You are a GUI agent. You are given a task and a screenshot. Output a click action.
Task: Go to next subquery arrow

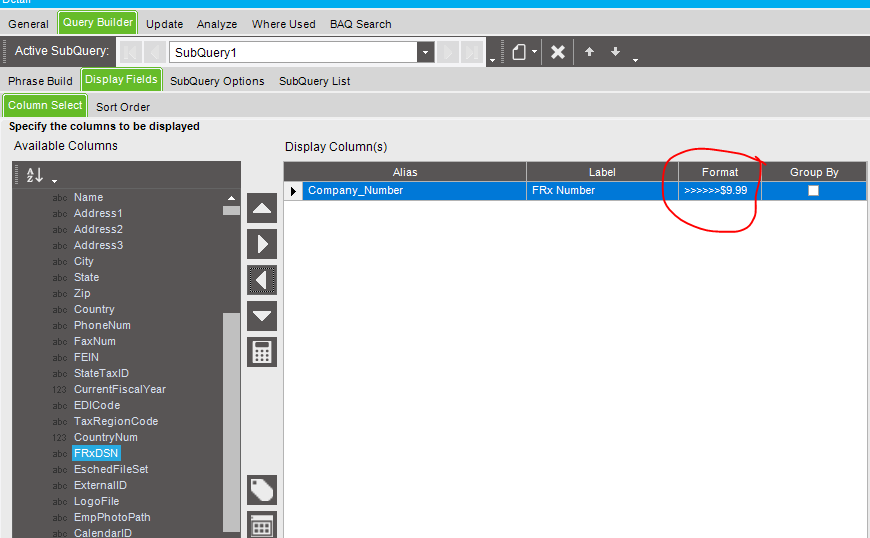pos(448,52)
